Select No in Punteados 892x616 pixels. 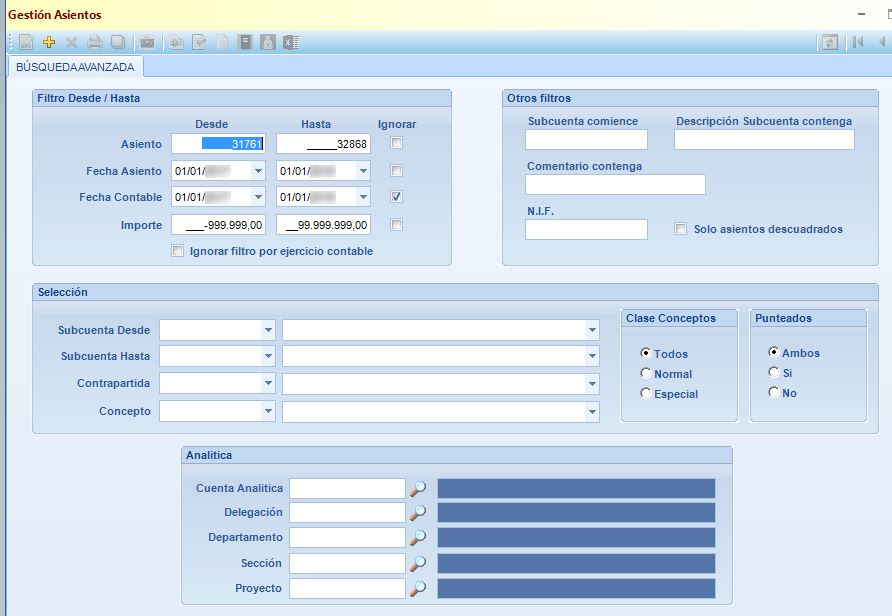coord(773,392)
